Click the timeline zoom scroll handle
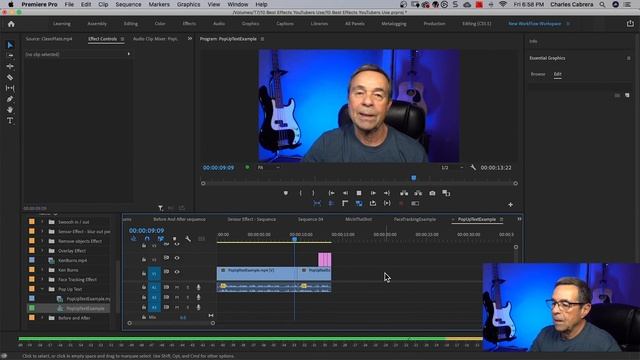 (213, 323)
